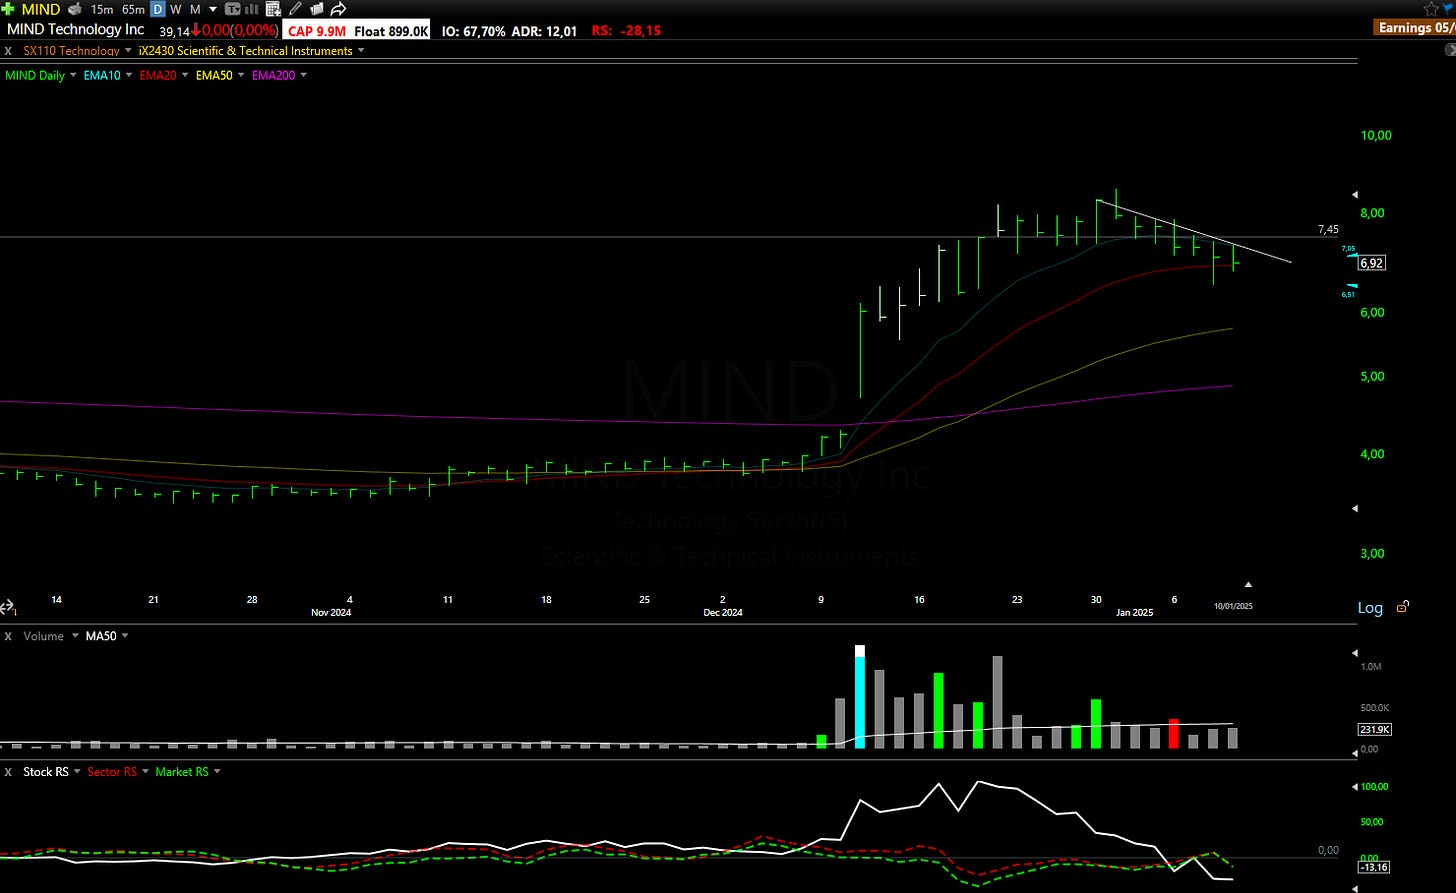Viewport: 1456px width, 893px height.
Task: Click the tall cyan volume bar
Action: click(860, 697)
